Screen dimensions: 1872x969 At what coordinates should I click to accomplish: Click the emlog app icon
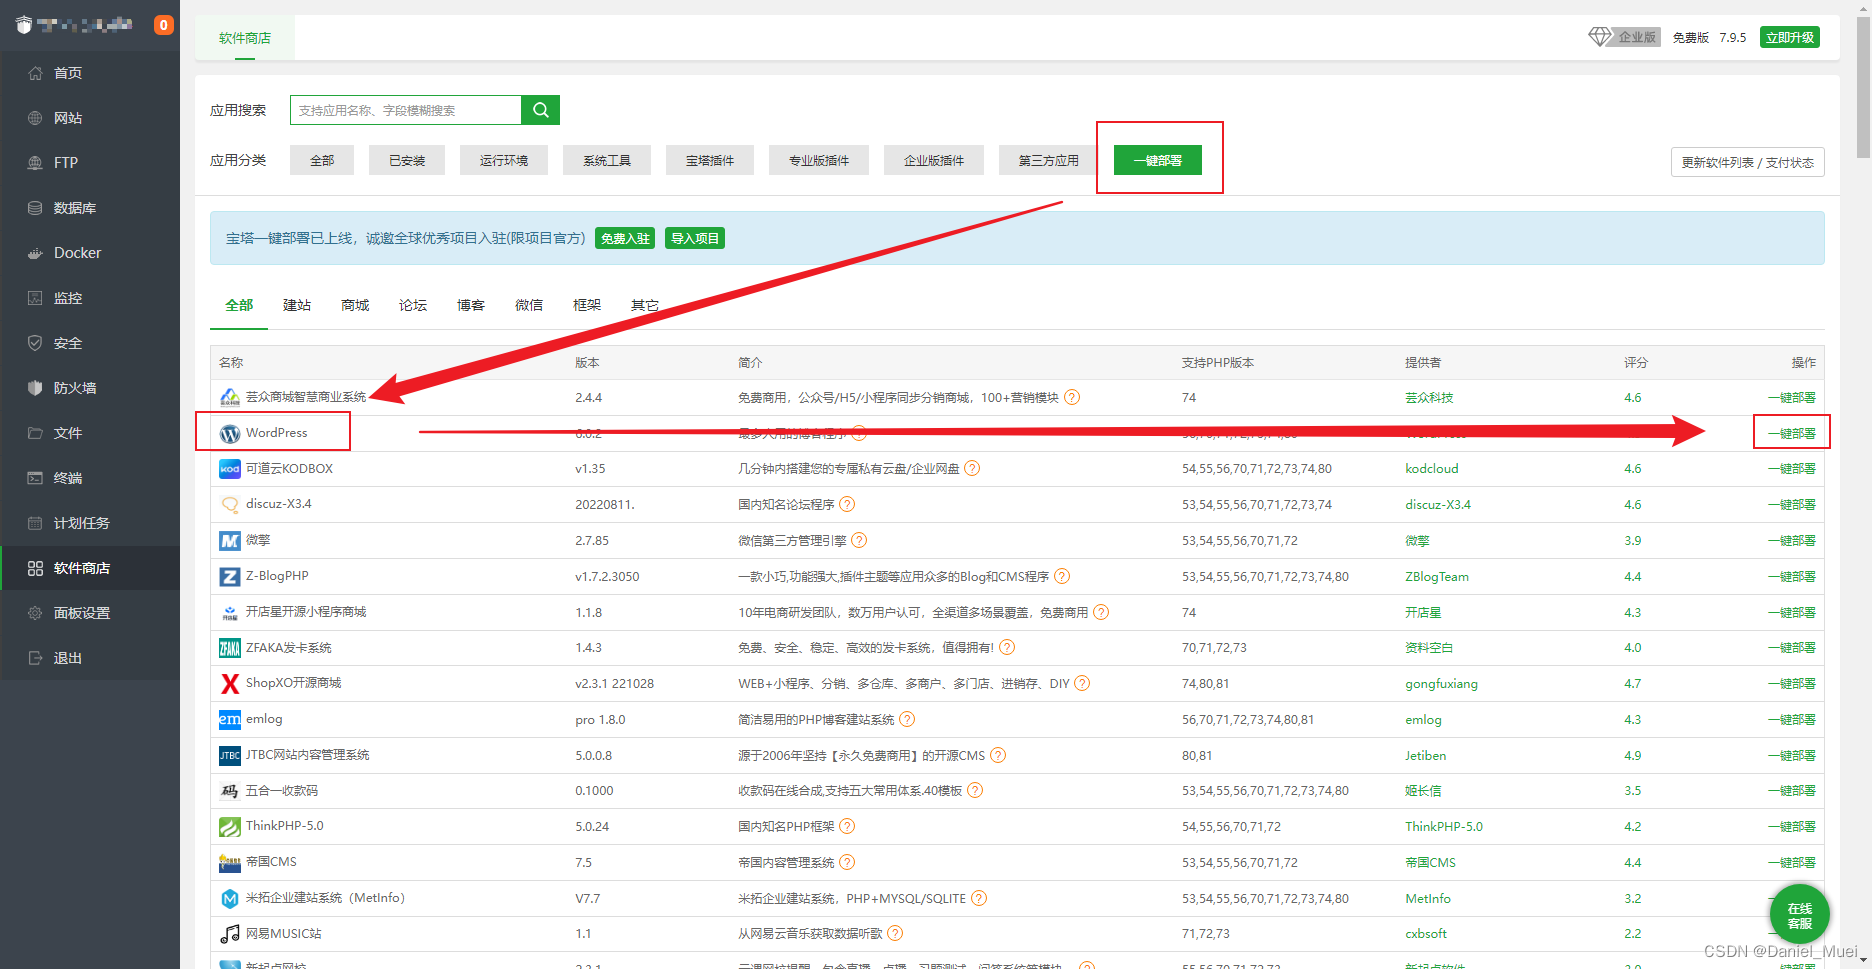click(230, 720)
